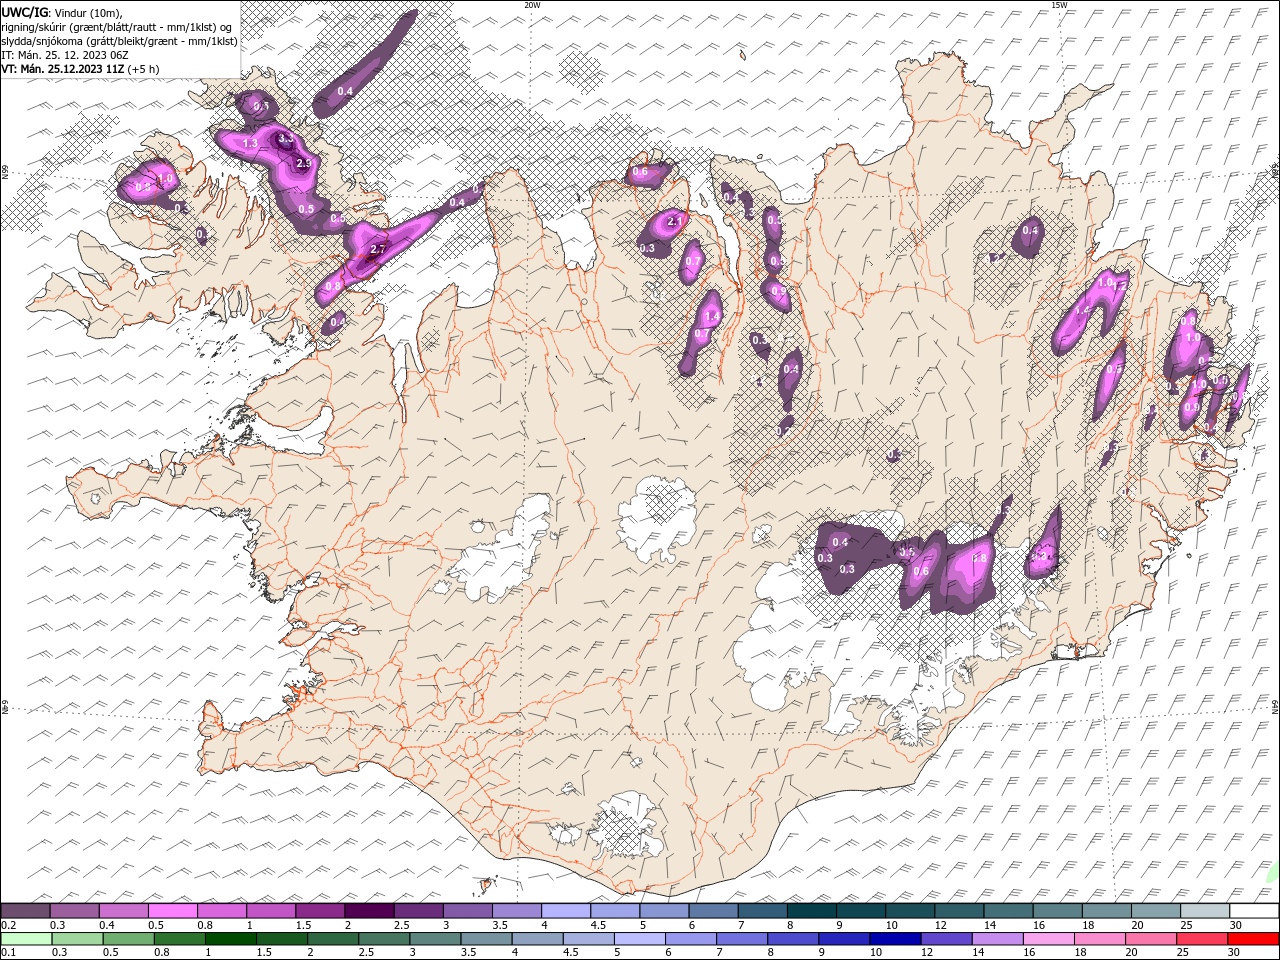The image size is (1280, 960).
Task: Pick top legend swatch between 2 and 2.5
Action: point(369,911)
